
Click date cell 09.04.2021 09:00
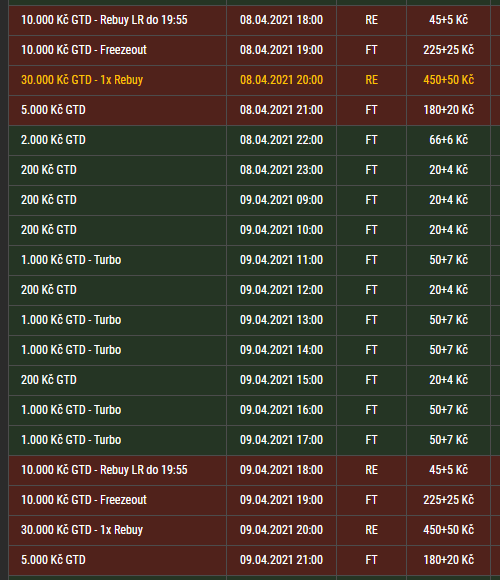(x=281, y=200)
